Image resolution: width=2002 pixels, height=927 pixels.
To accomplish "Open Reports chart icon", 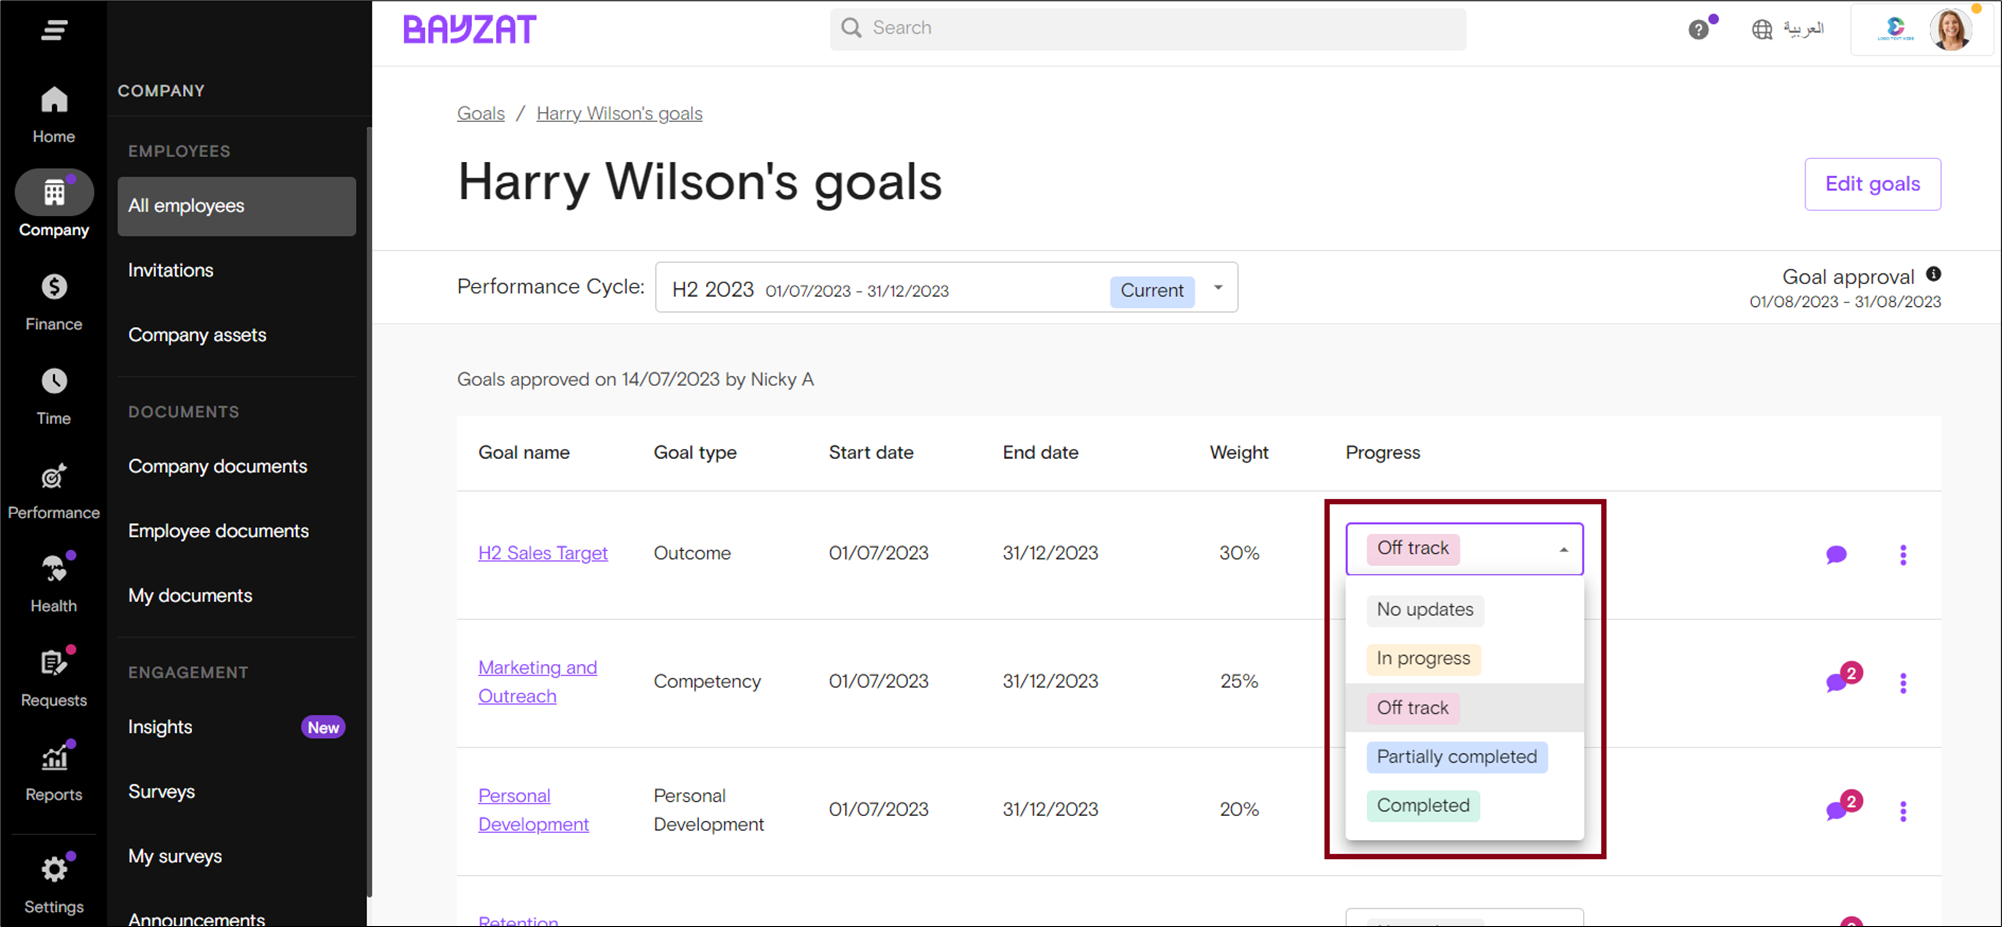I will (54, 759).
